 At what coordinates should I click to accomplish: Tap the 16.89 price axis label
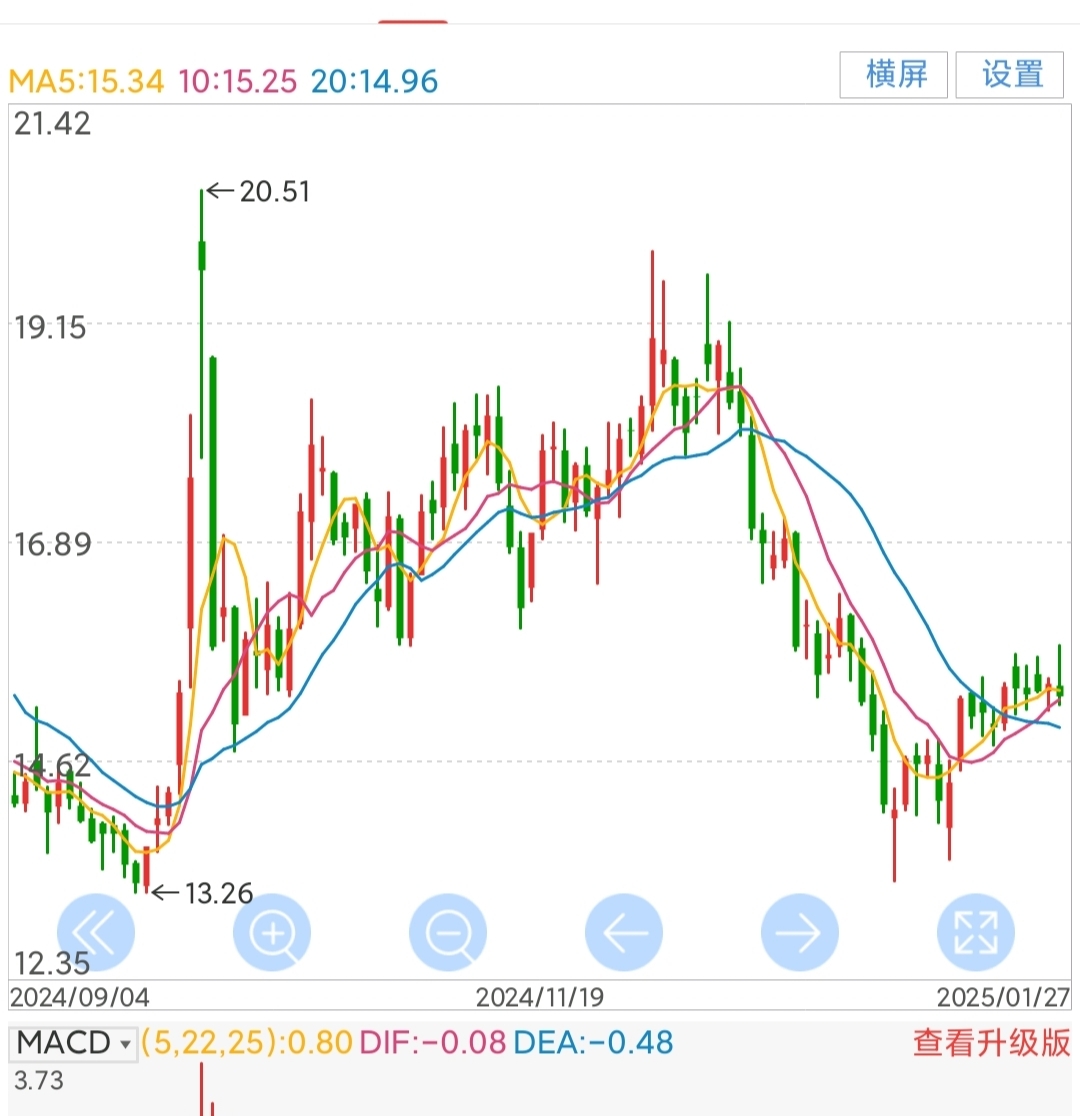53,545
